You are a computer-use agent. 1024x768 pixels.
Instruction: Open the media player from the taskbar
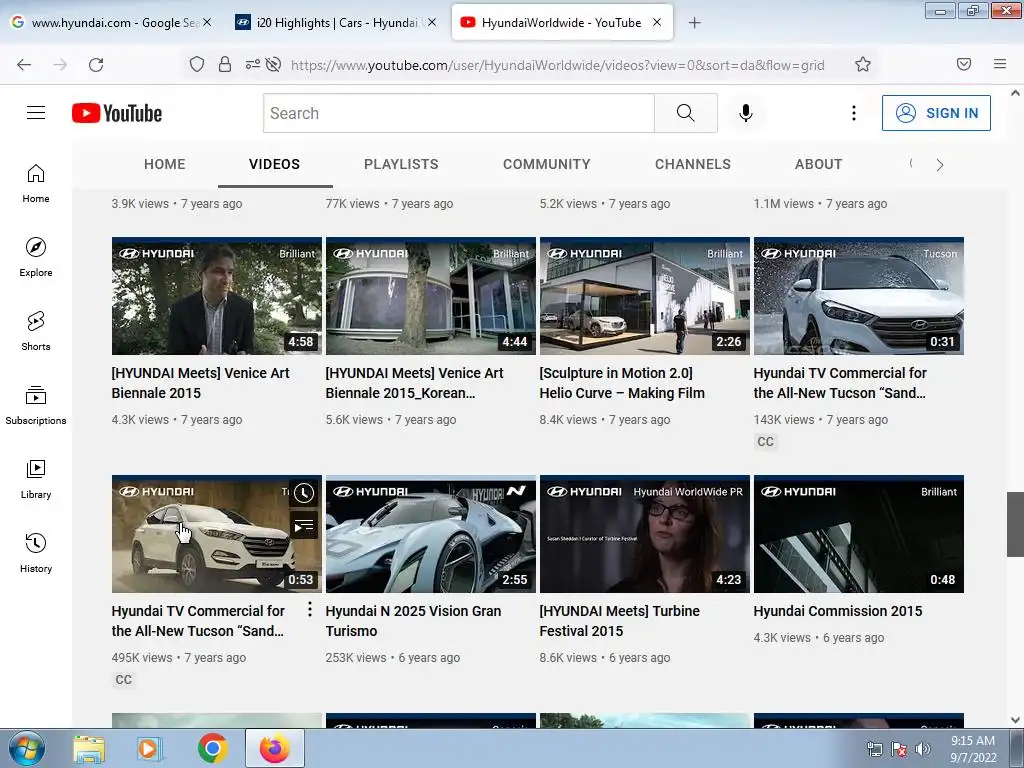150,749
